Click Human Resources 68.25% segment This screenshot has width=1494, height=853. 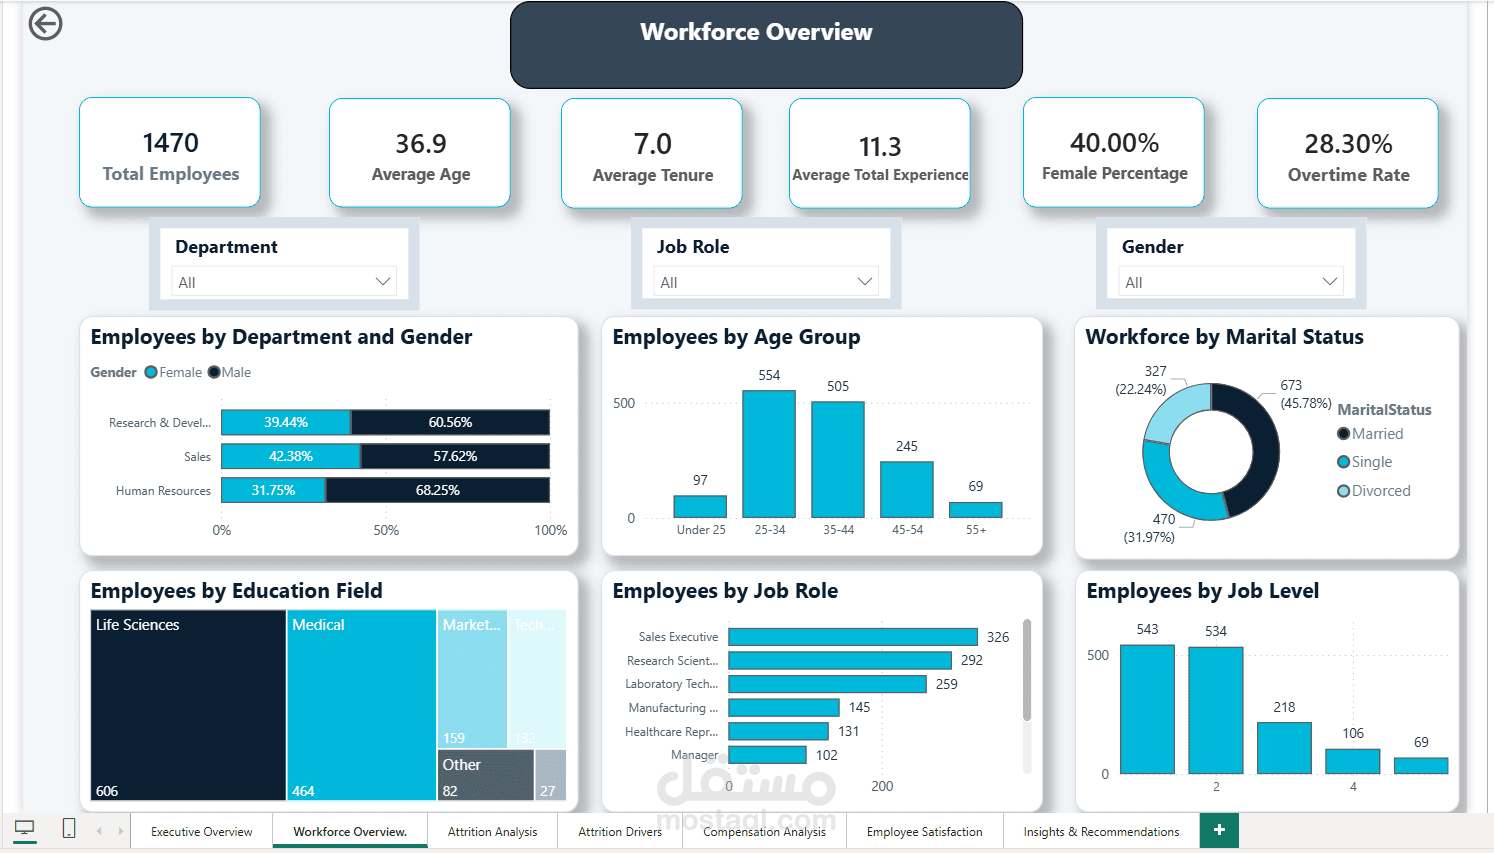point(437,490)
